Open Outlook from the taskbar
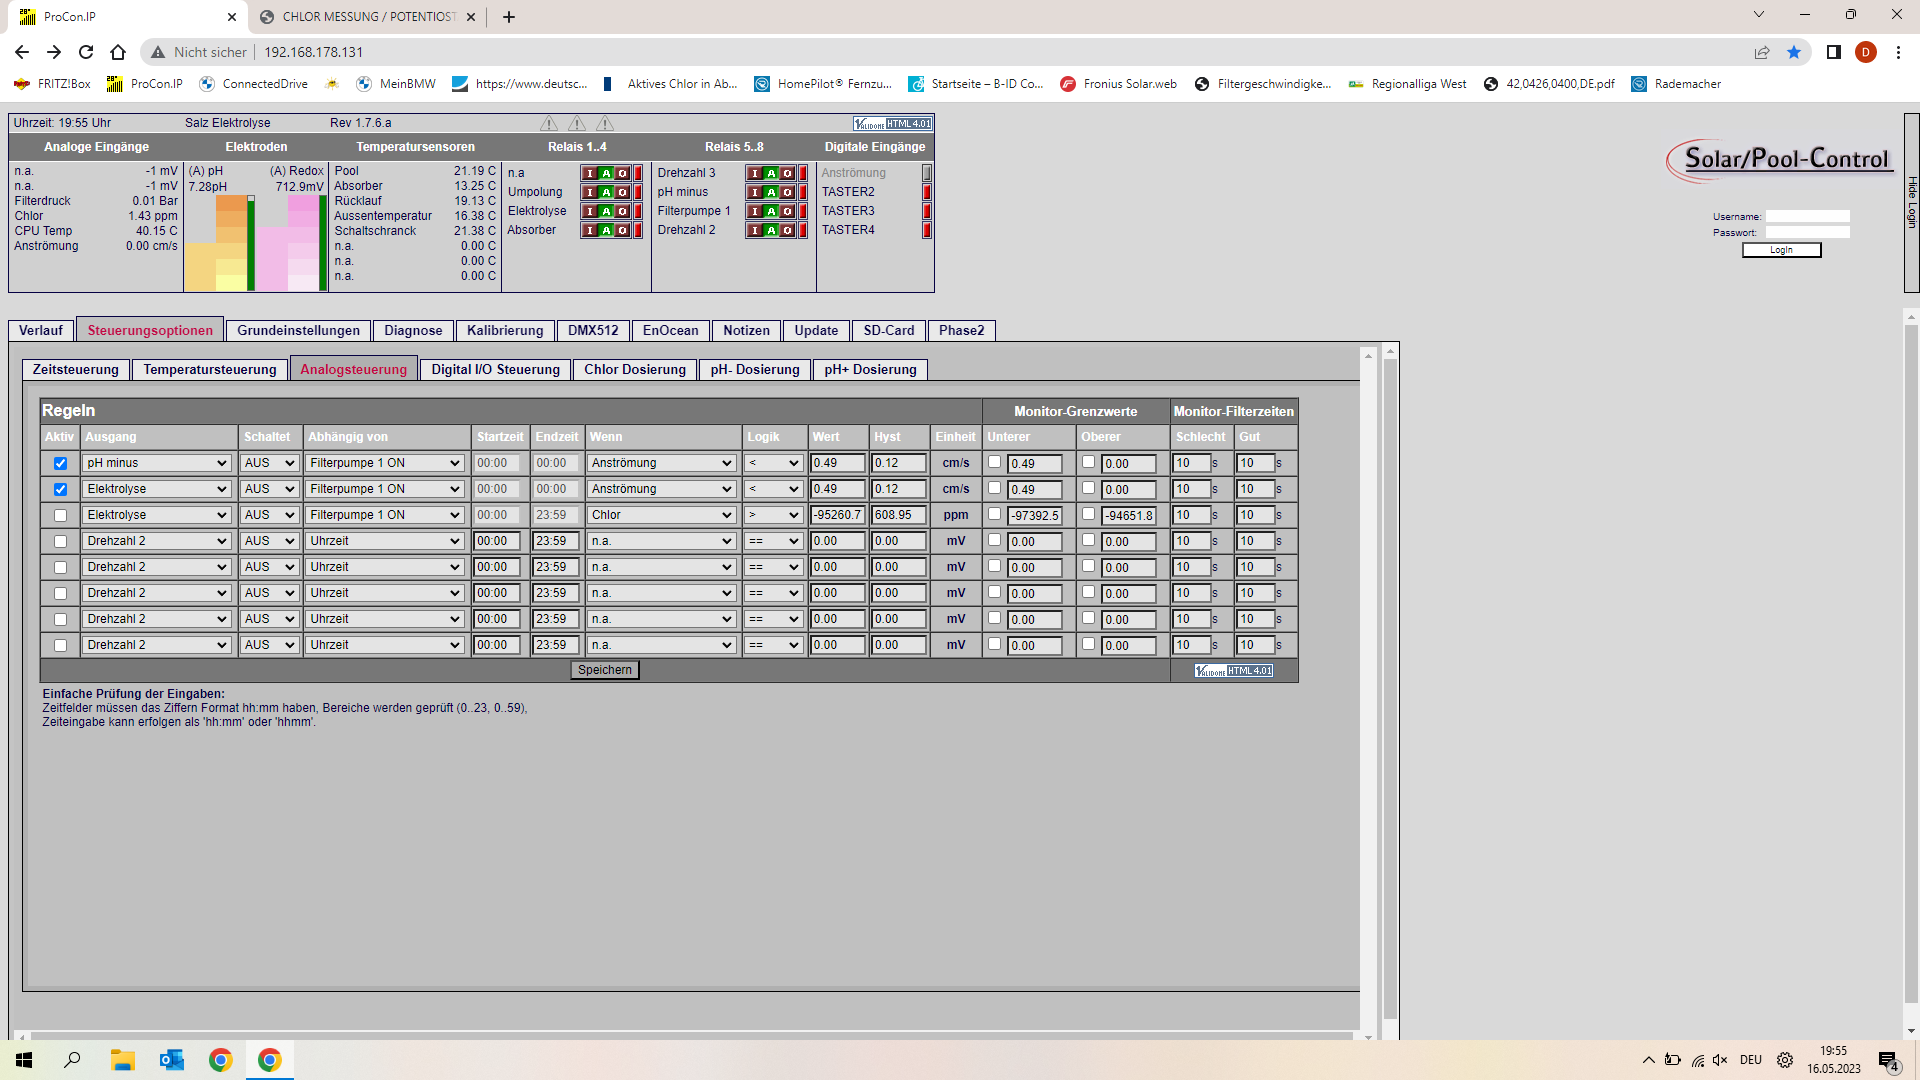 click(x=171, y=1060)
